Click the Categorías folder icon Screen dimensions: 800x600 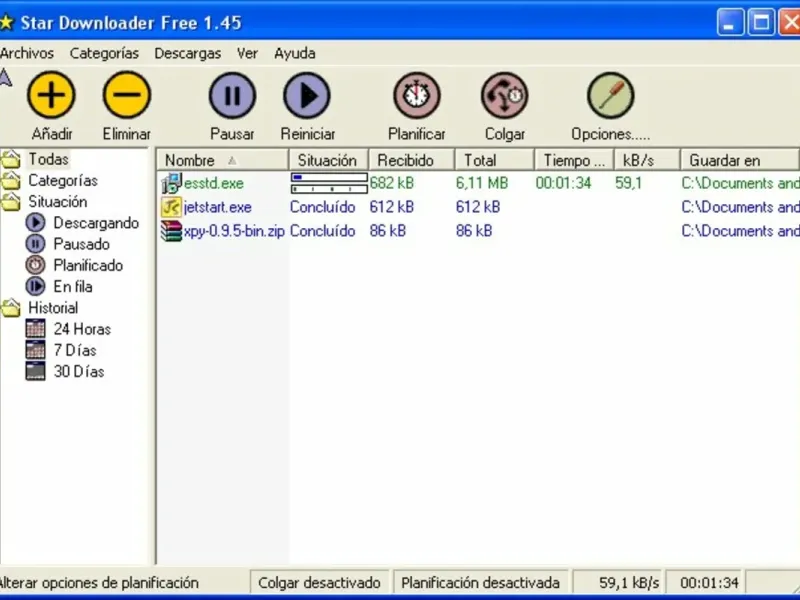tap(11, 180)
